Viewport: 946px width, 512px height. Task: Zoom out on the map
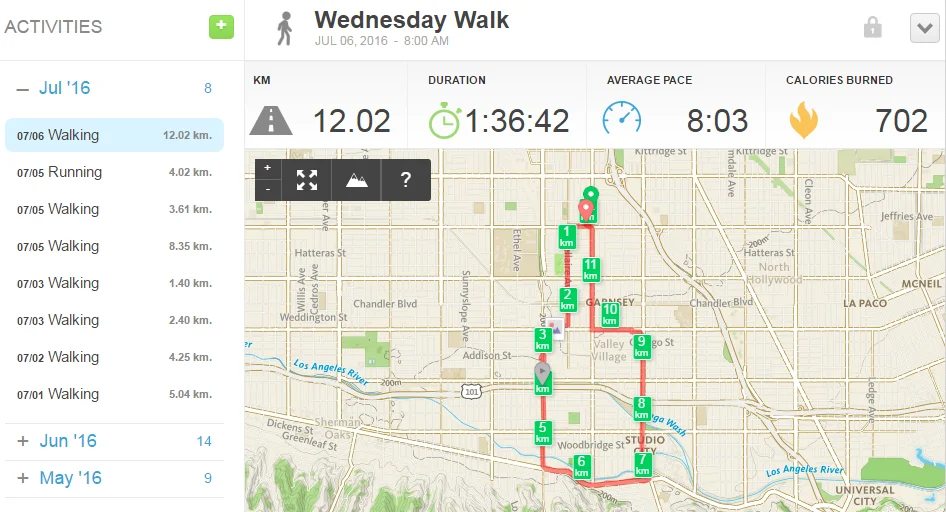click(267, 189)
